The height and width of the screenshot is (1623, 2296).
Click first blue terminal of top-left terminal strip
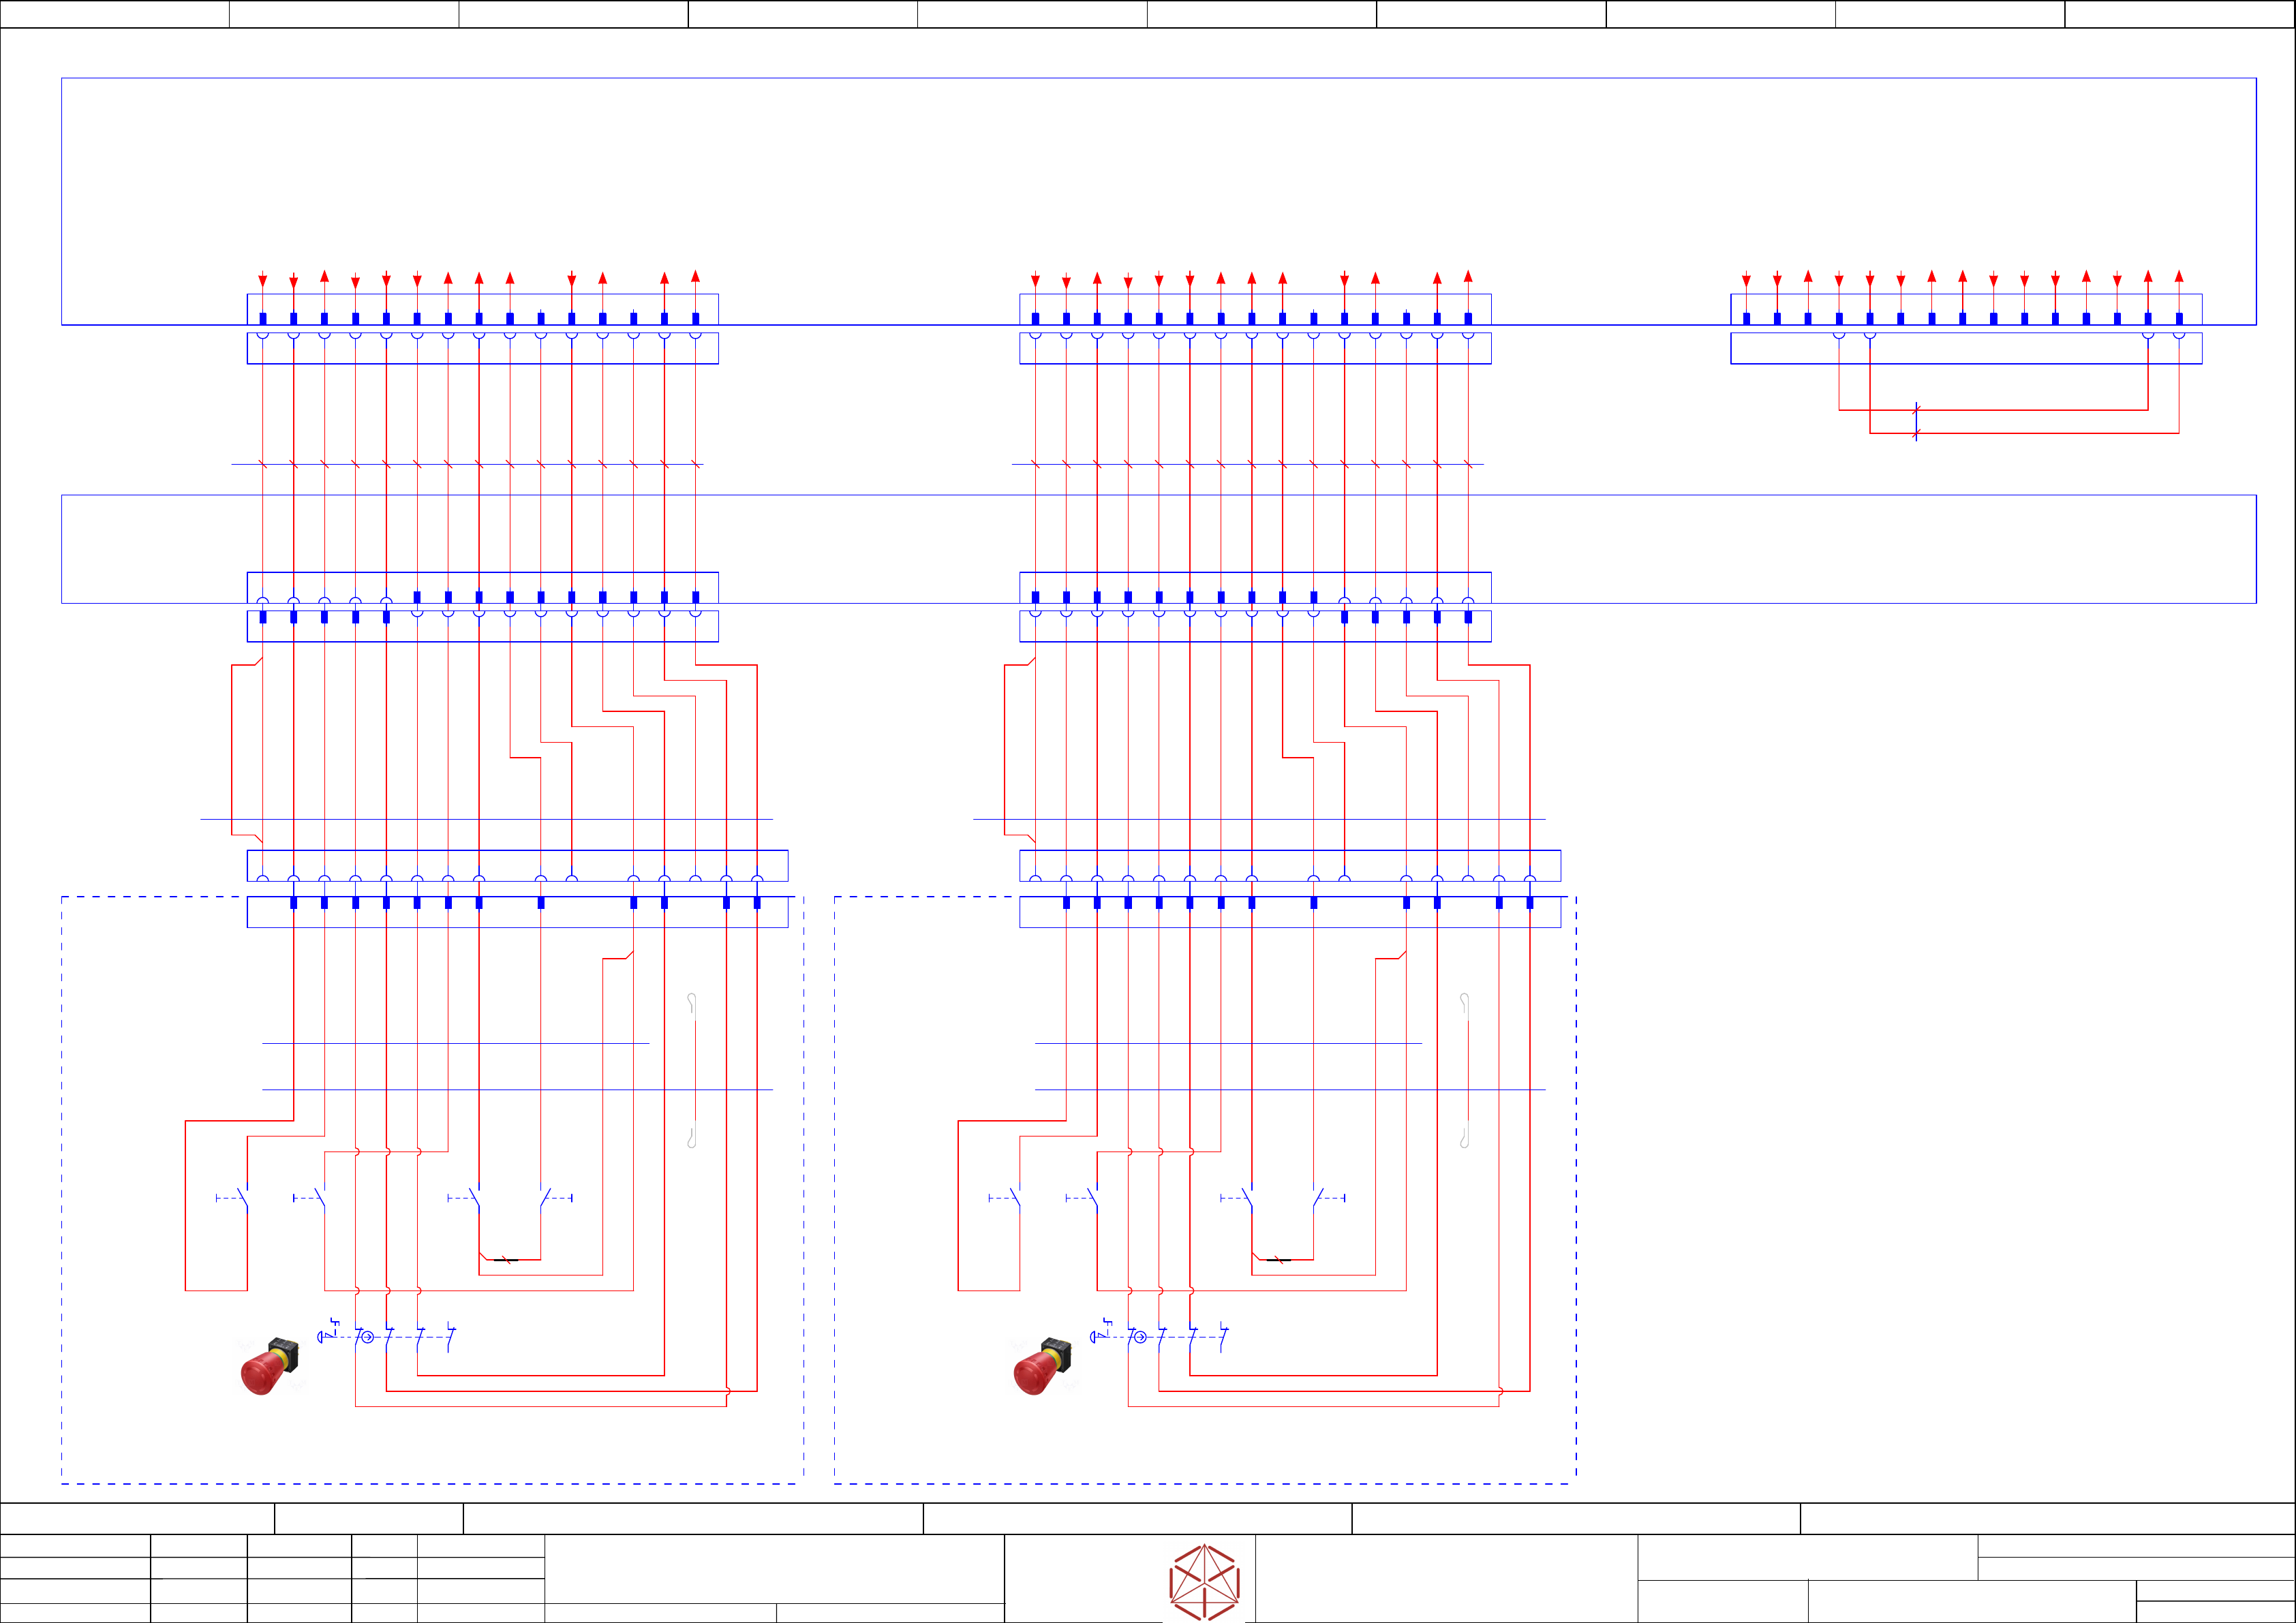[263, 318]
